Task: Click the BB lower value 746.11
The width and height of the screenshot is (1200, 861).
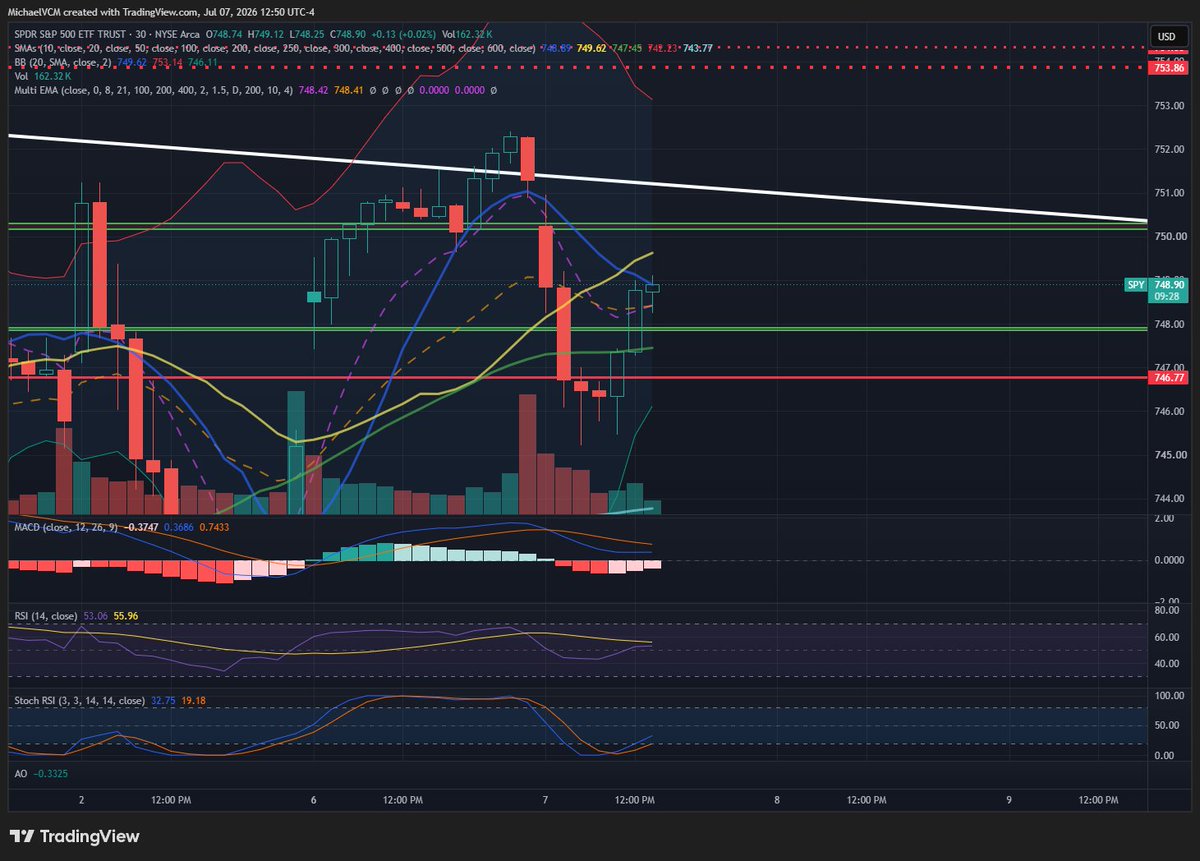Action: pyautogui.click(x=205, y=62)
